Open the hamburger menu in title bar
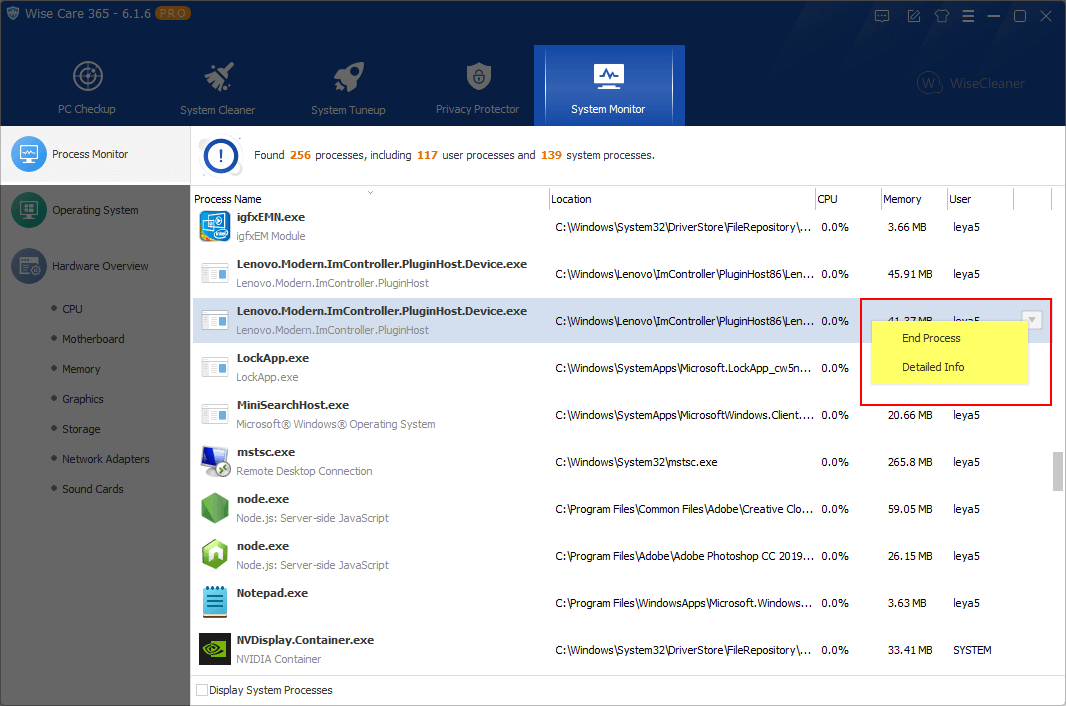The image size is (1066, 706). coord(968,16)
